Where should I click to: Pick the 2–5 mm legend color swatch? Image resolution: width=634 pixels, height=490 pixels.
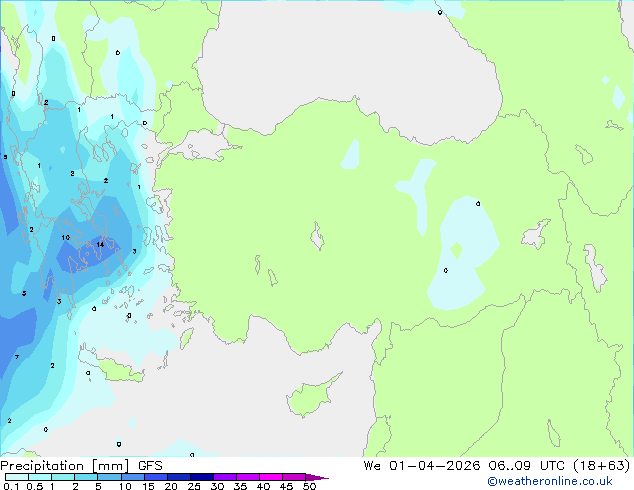point(86,477)
